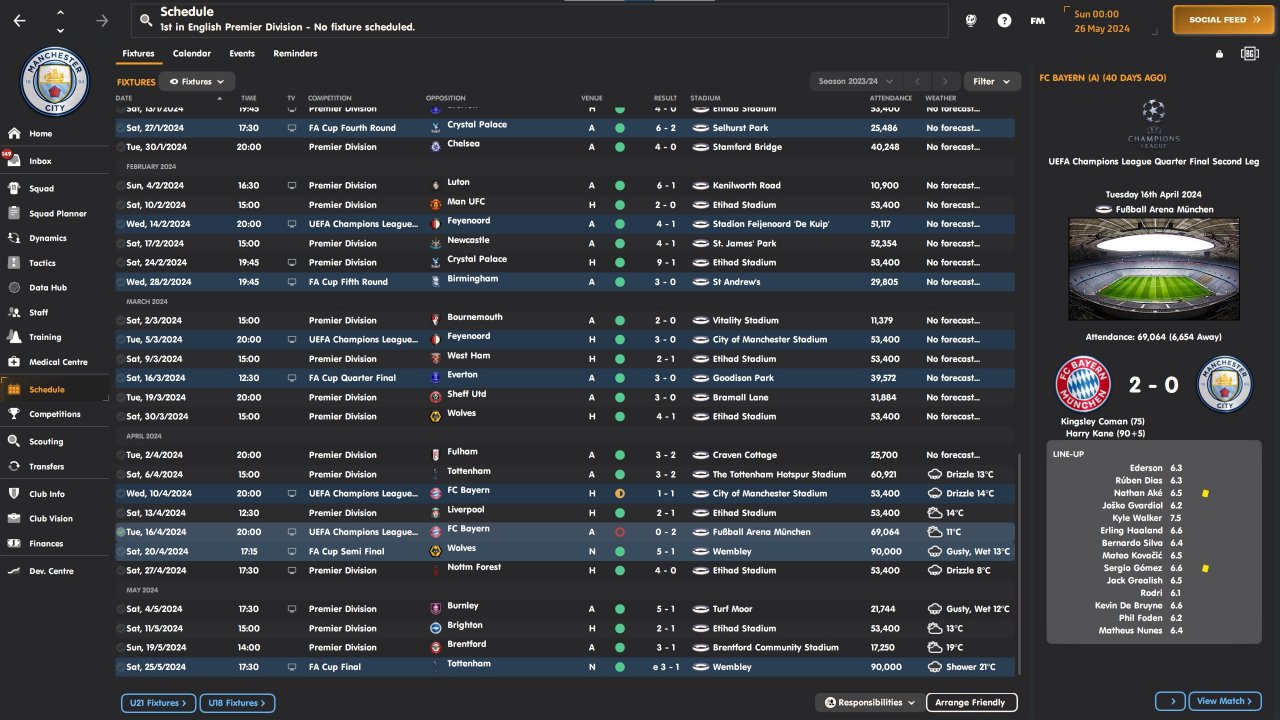Tick the check circle for Liverpool 13/4/2024 row
This screenshot has height=720, width=1280.
pyautogui.click(x=121, y=513)
